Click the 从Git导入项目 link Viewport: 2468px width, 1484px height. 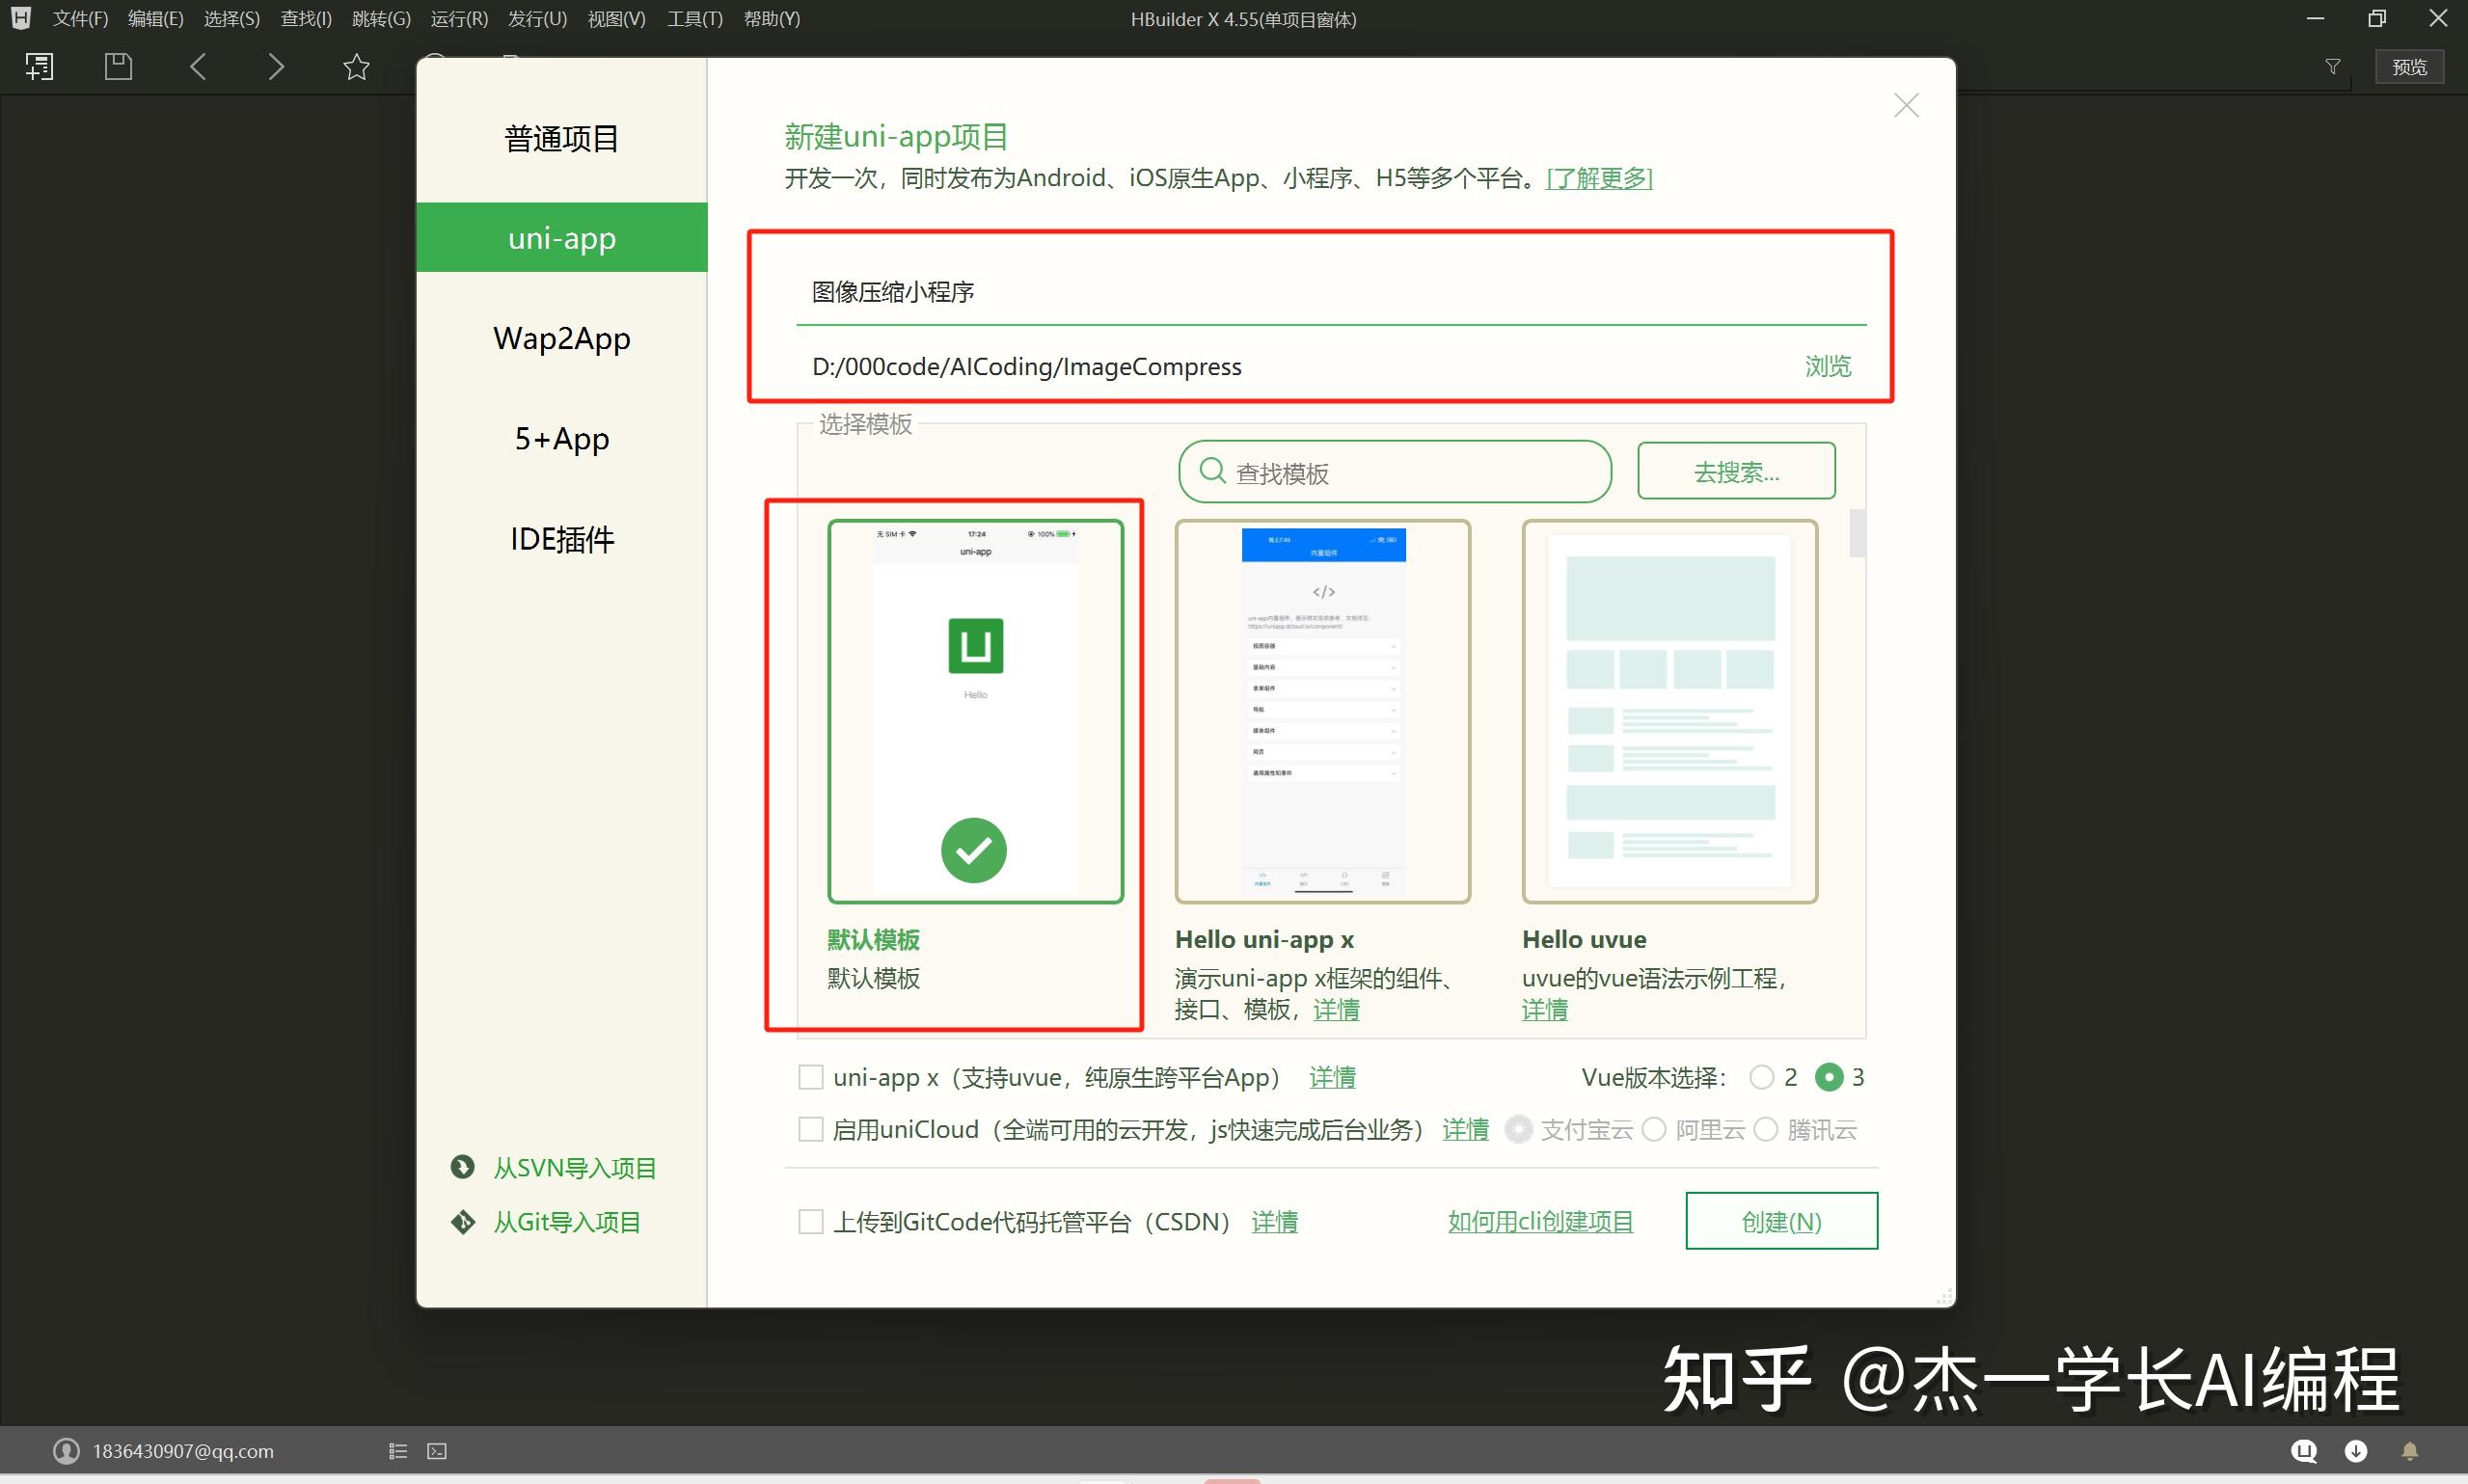[x=566, y=1221]
